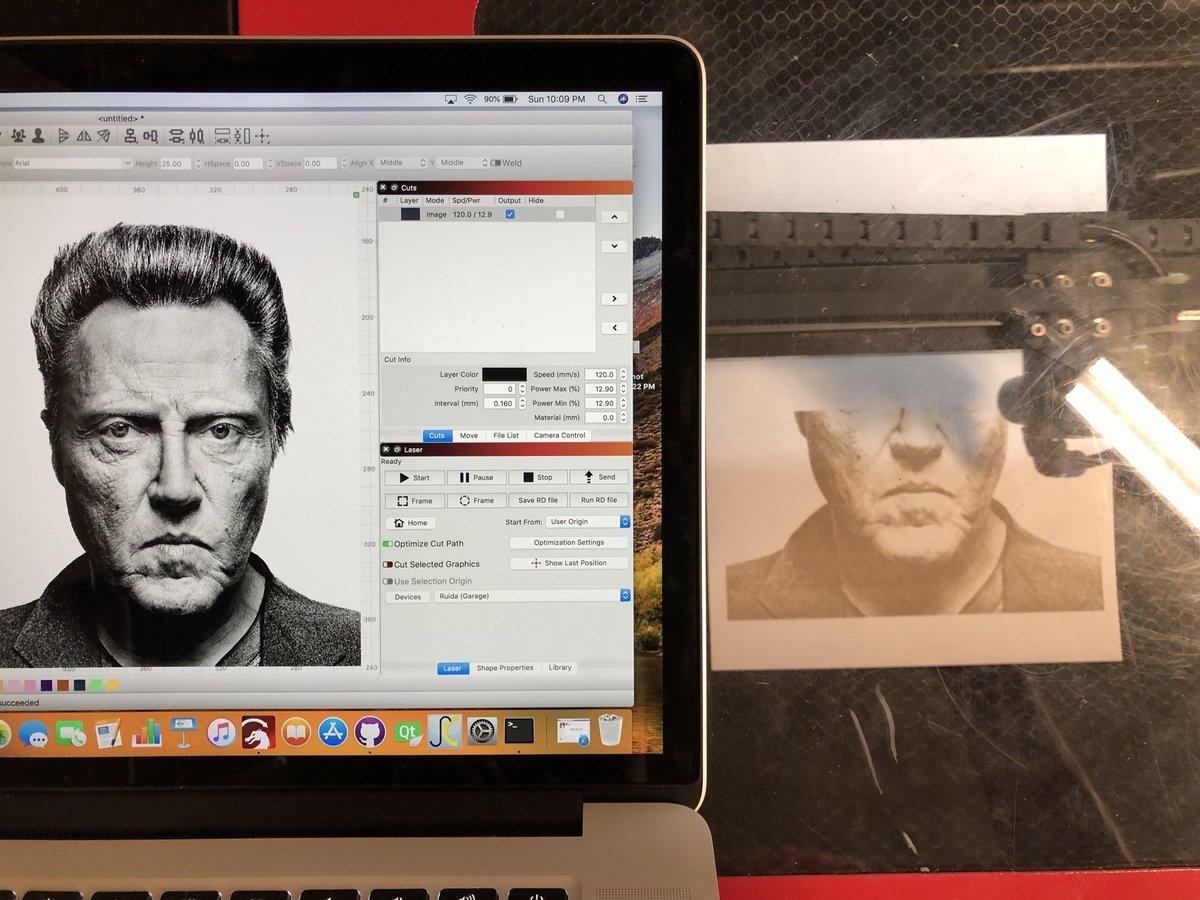Viewport: 1200px width, 900px height.
Task: Open the Align X Middle dropdown
Action: point(402,163)
